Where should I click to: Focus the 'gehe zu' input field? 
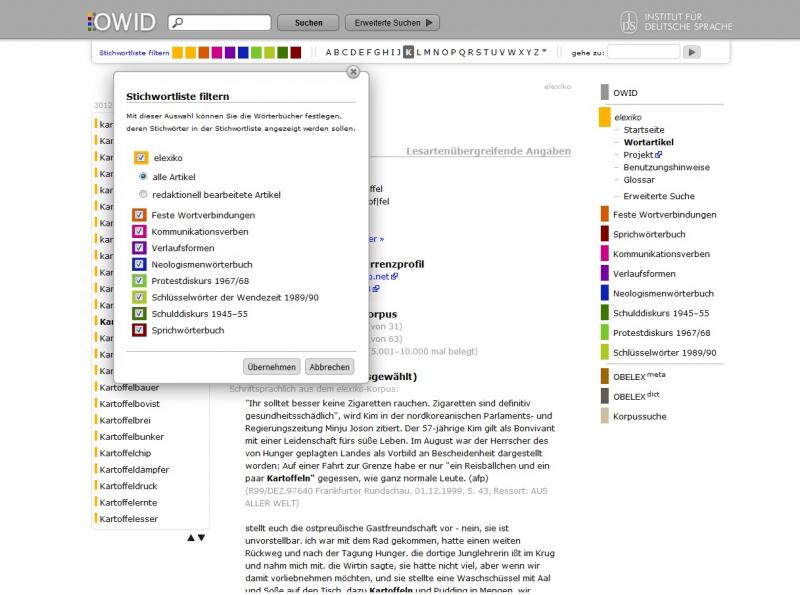(x=644, y=52)
